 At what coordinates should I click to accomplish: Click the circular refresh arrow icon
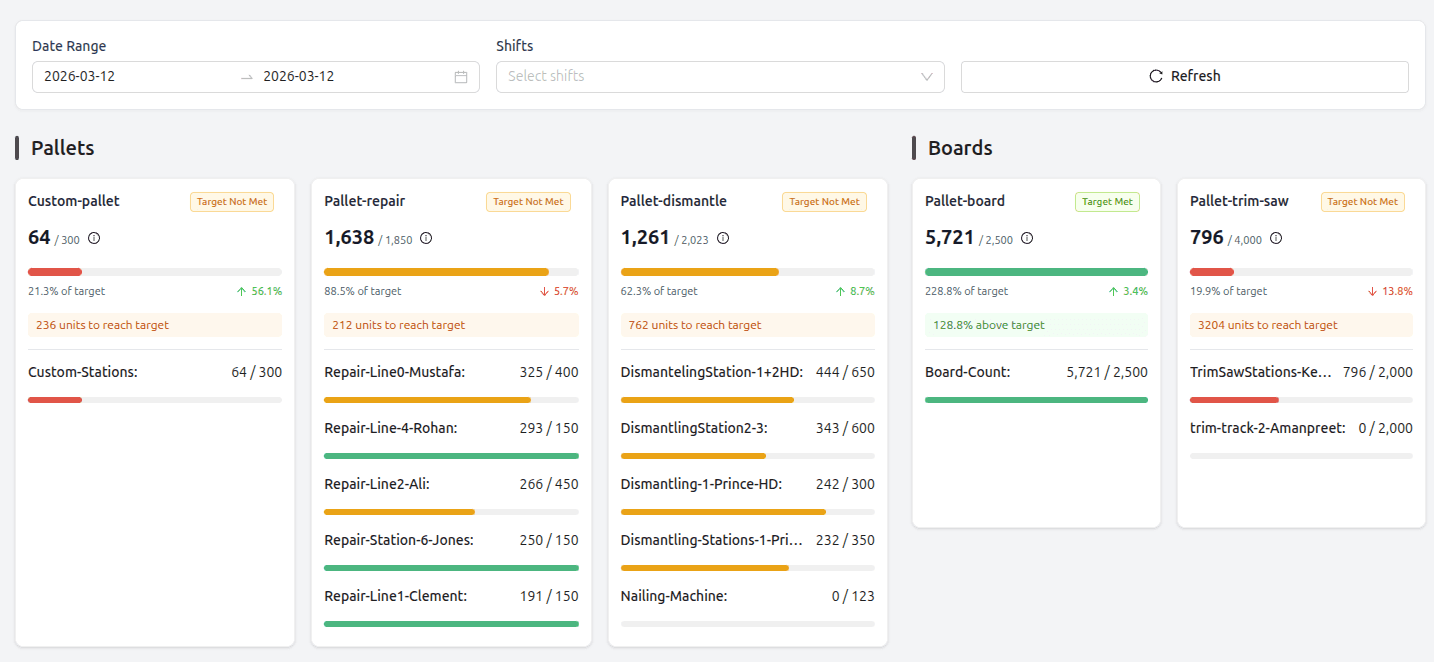1155,75
